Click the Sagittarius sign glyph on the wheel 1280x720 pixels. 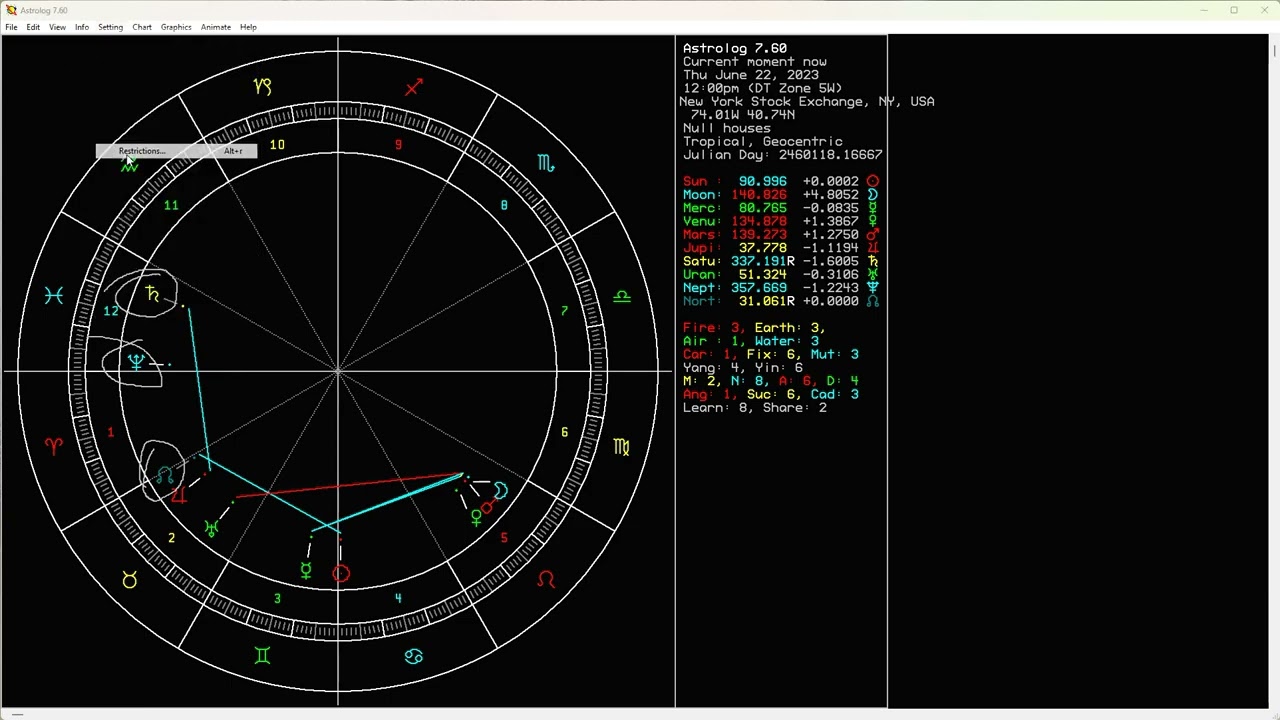[x=414, y=87]
